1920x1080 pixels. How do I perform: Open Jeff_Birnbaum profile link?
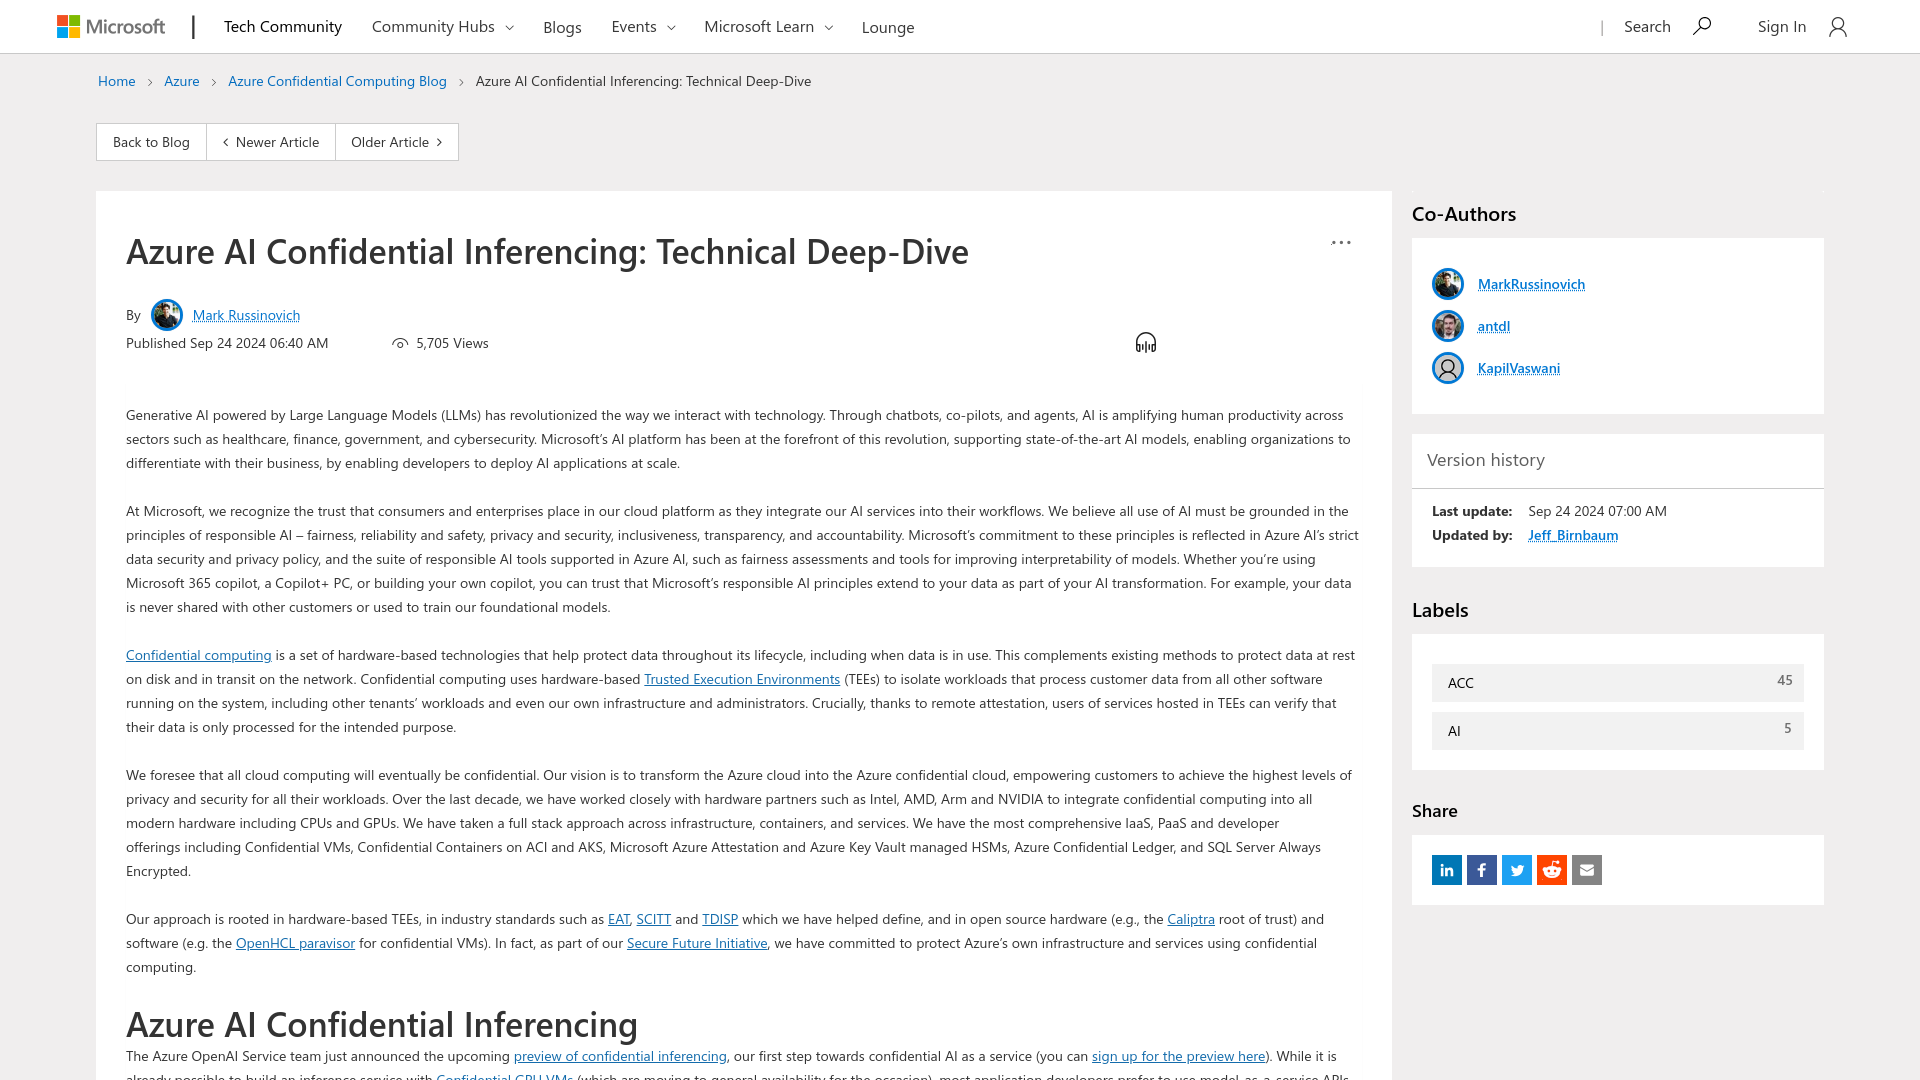[1573, 535]
